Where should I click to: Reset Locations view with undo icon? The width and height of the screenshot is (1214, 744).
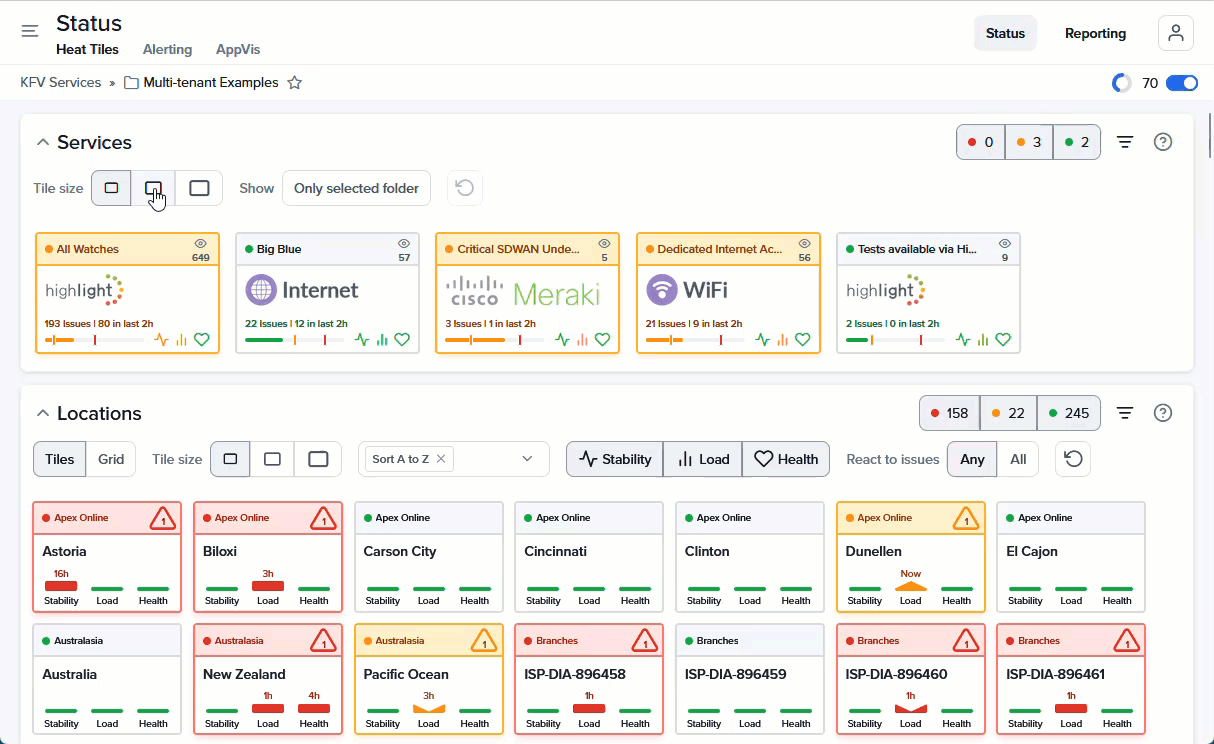click(1073, 459)
